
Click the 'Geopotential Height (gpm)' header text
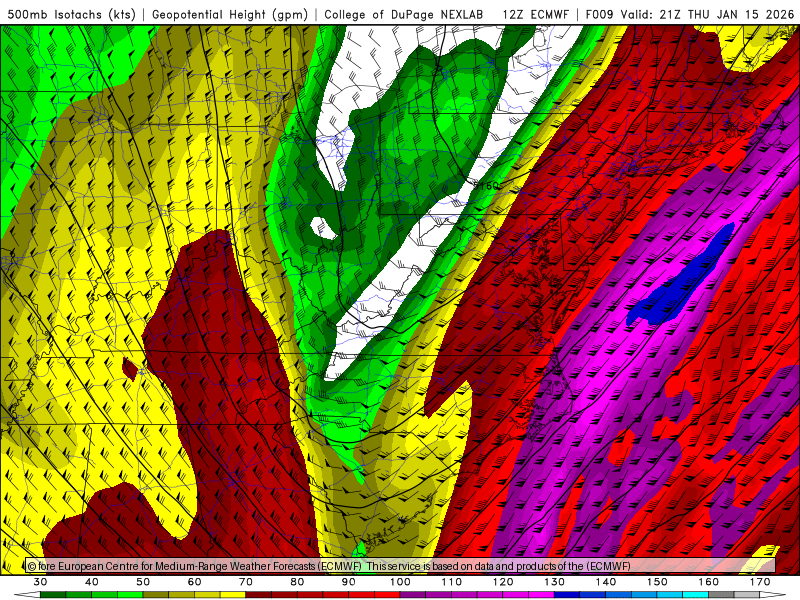coord(230,14)
